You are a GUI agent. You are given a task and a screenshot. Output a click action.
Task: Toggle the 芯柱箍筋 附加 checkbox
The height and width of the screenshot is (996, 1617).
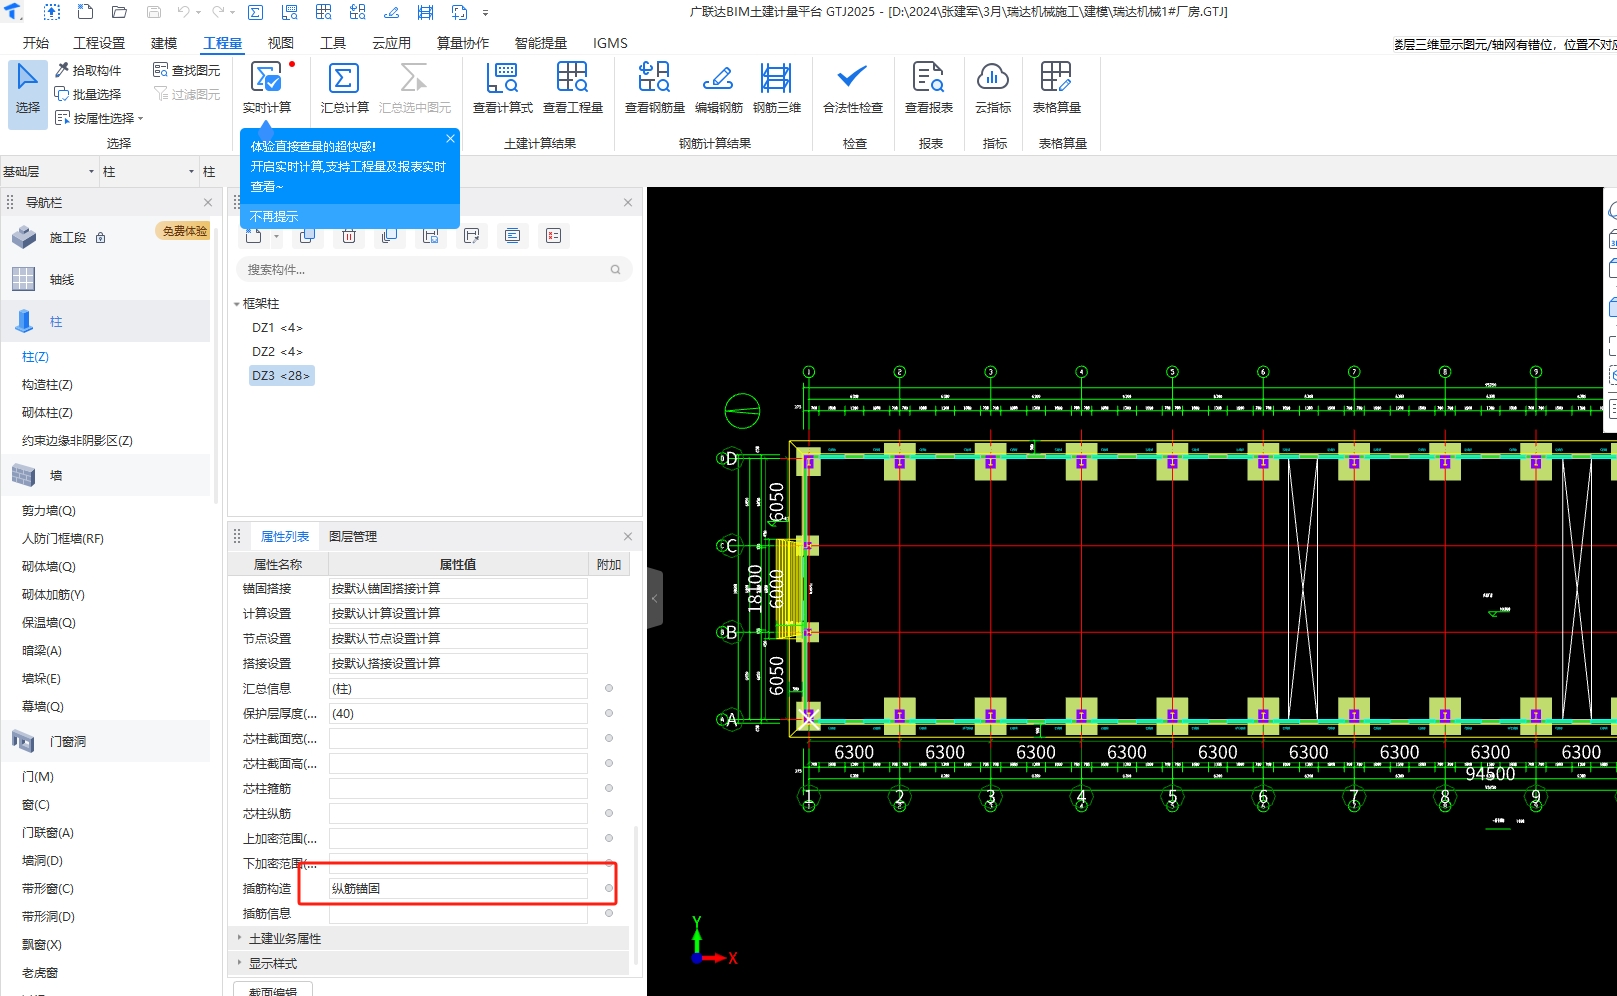[x=609, y=788]
